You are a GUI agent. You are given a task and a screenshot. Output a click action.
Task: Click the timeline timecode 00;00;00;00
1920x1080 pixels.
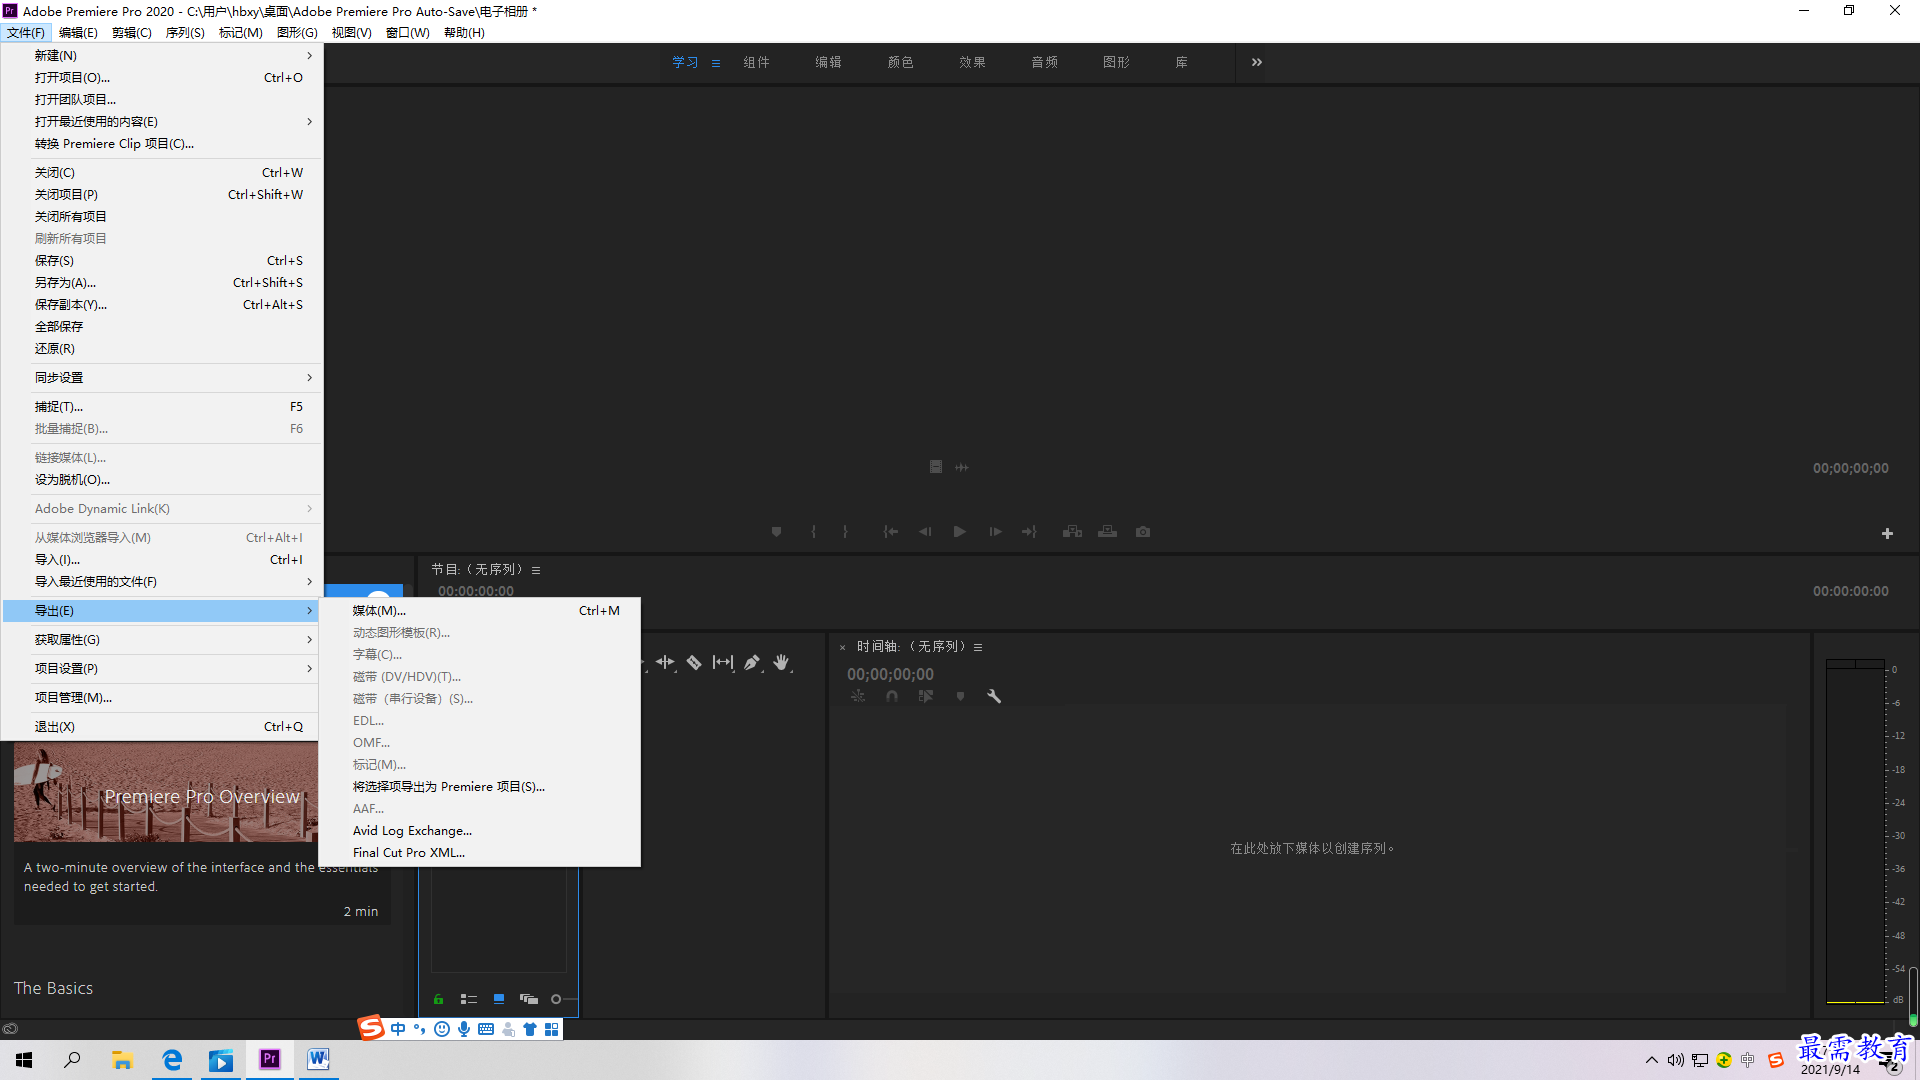click(890, 674)
